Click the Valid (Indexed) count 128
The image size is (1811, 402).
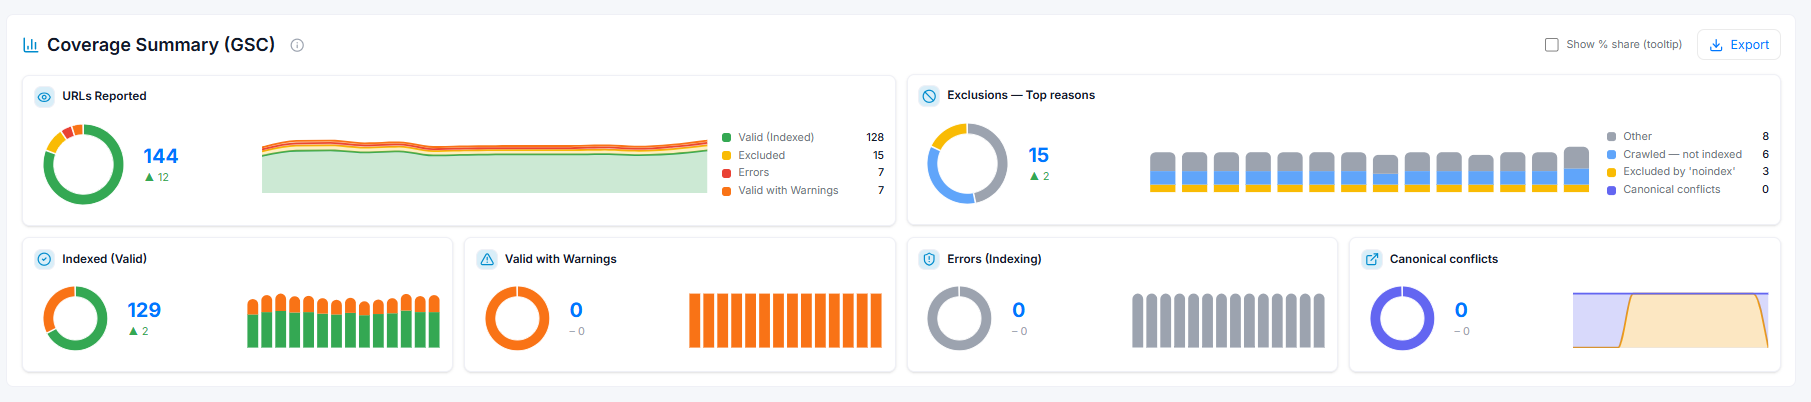pyautogui.click(x=875, y=138)
